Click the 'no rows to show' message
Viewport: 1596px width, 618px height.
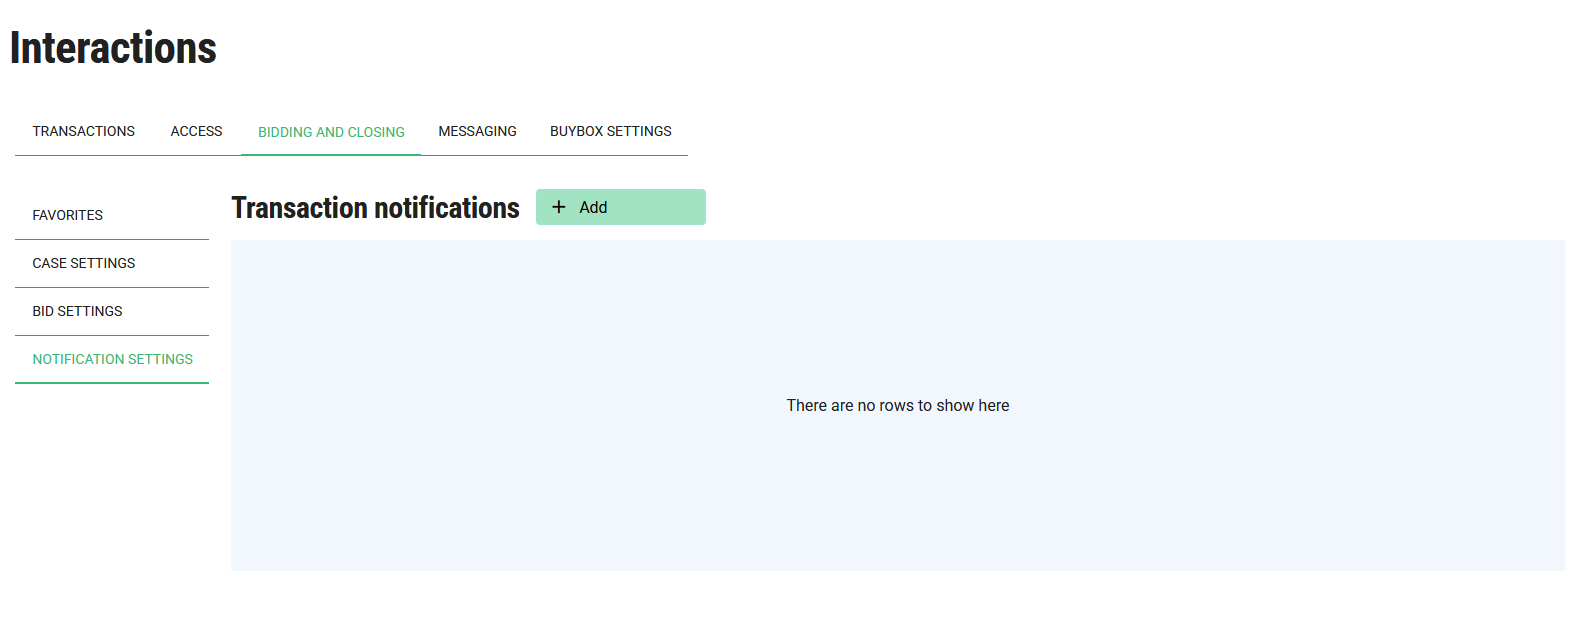point(897,405)
